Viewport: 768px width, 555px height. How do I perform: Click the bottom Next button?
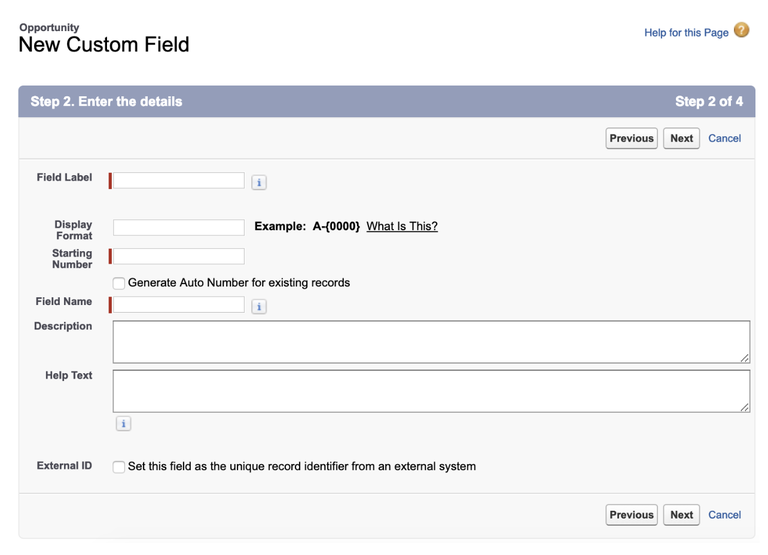[681, 515]
